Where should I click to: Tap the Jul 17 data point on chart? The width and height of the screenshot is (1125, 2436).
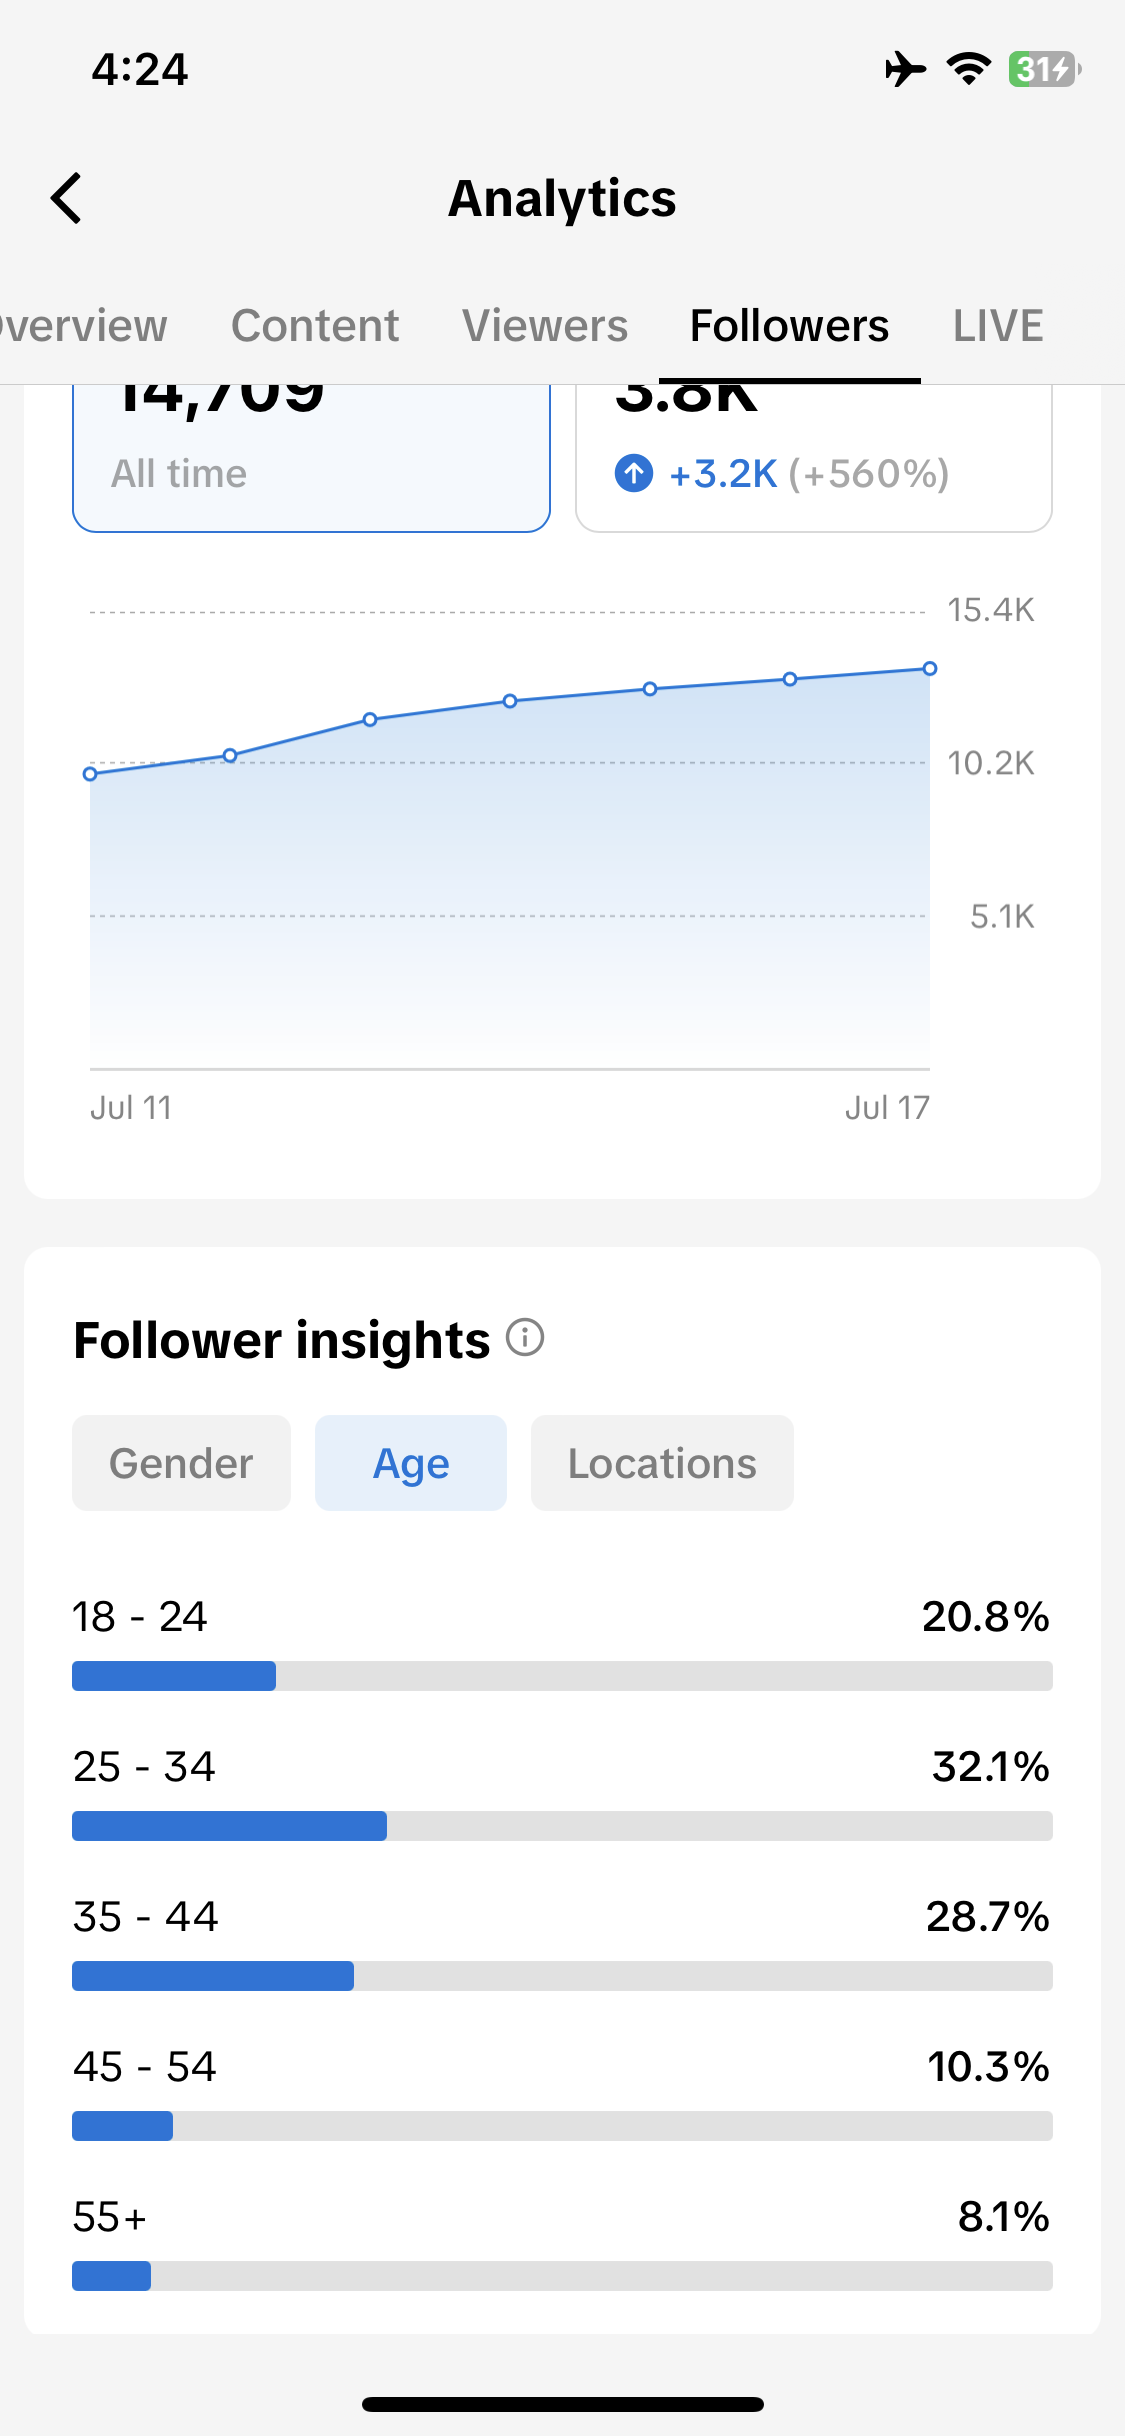coord(930,668)
